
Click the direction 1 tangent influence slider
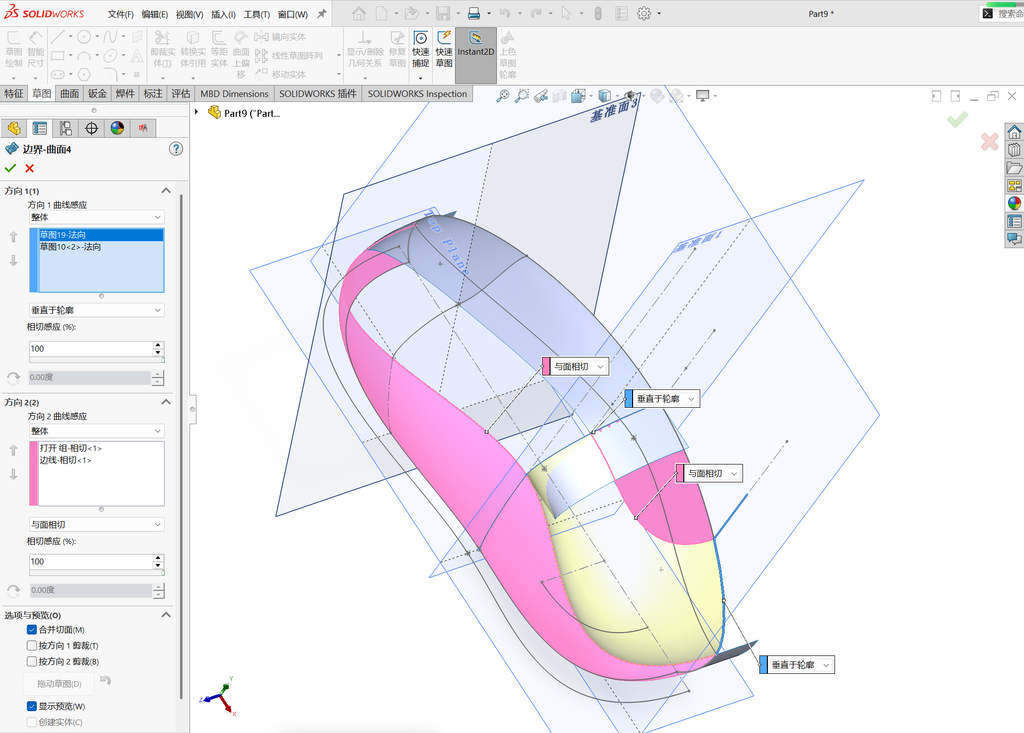coord(97,359)
